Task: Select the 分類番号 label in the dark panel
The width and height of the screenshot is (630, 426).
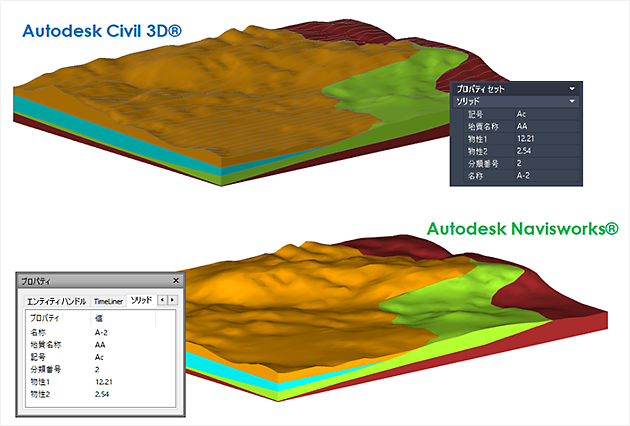Action: pyautogui.click(x=483, y=164)
